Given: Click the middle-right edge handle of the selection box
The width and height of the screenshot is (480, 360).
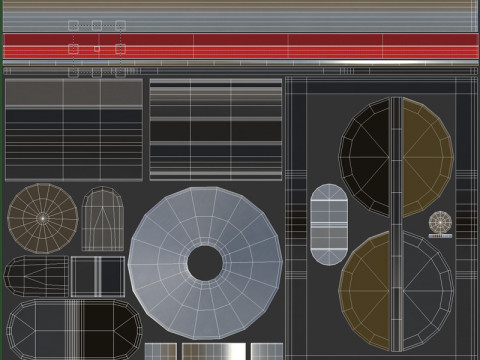Looking at the screenshot, I should pos(120,49).
